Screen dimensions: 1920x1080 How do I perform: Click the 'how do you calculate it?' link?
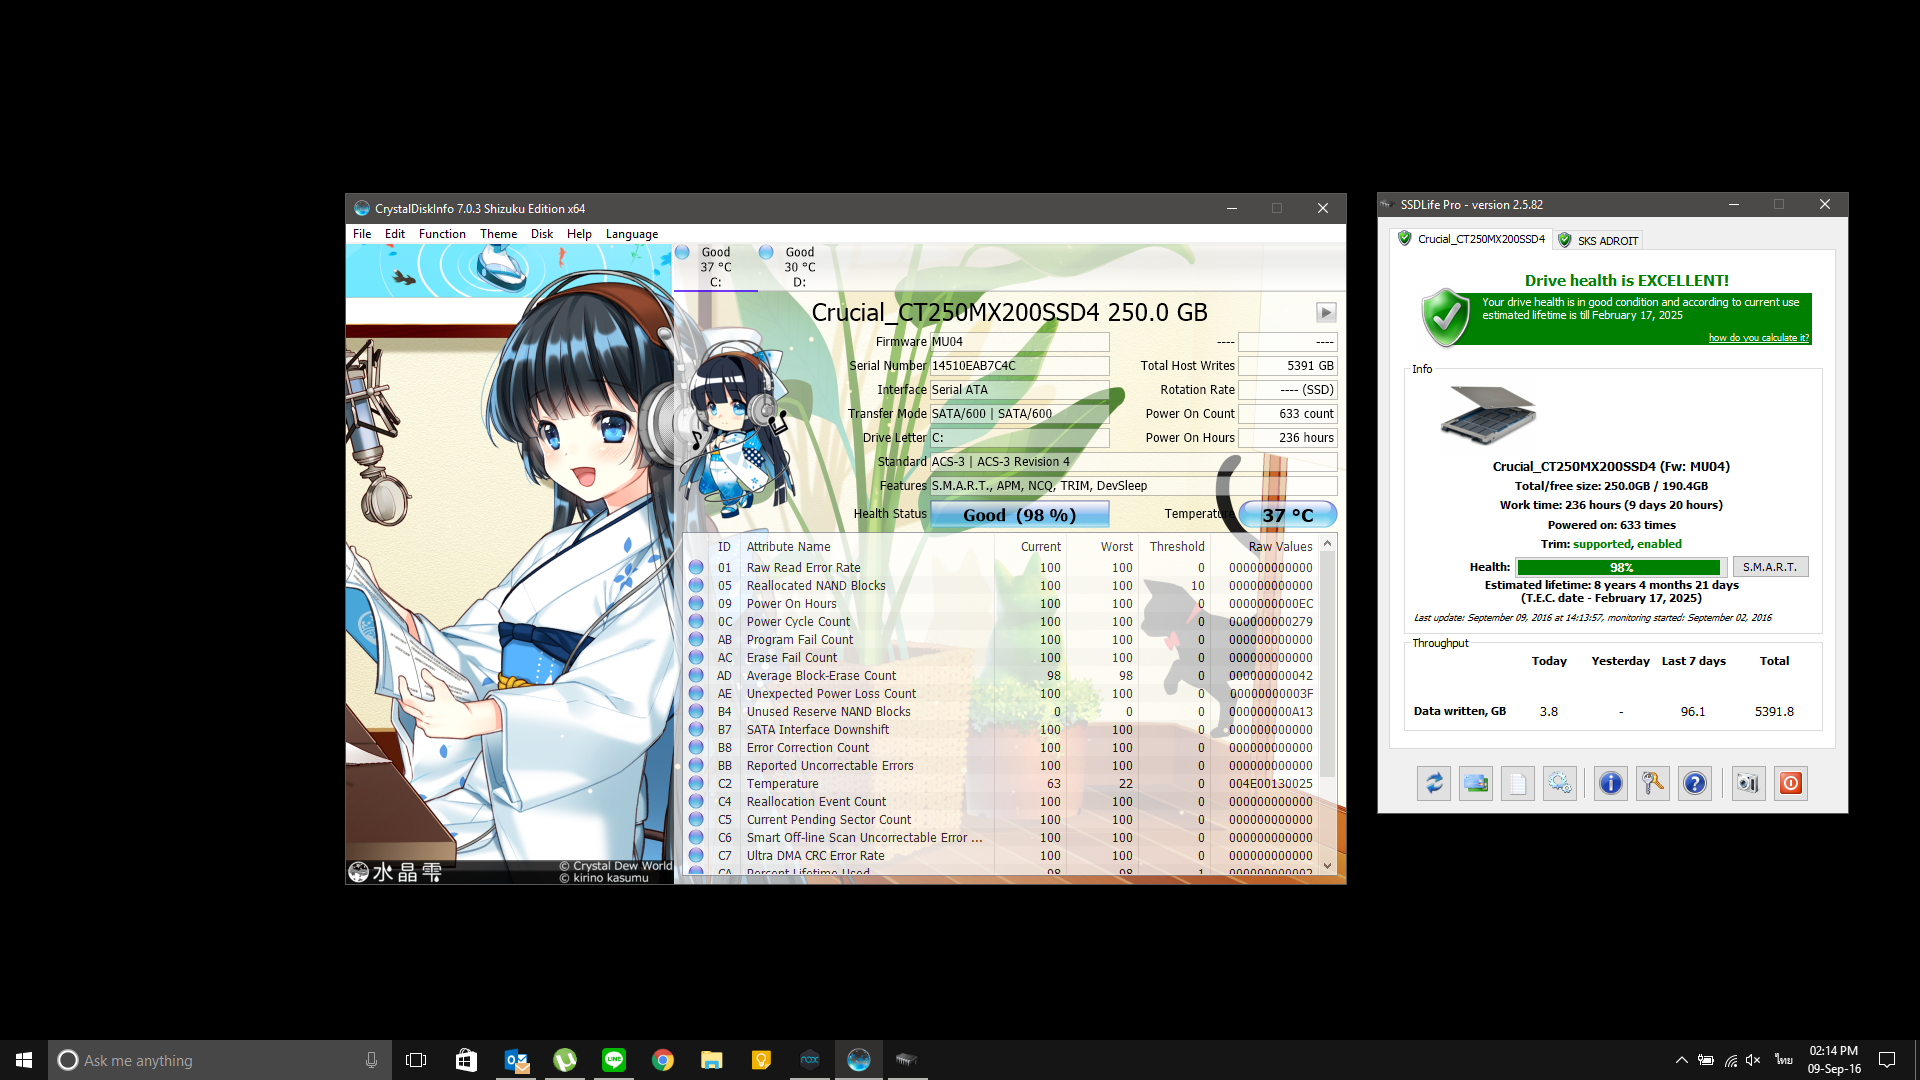pos(1758,338)
